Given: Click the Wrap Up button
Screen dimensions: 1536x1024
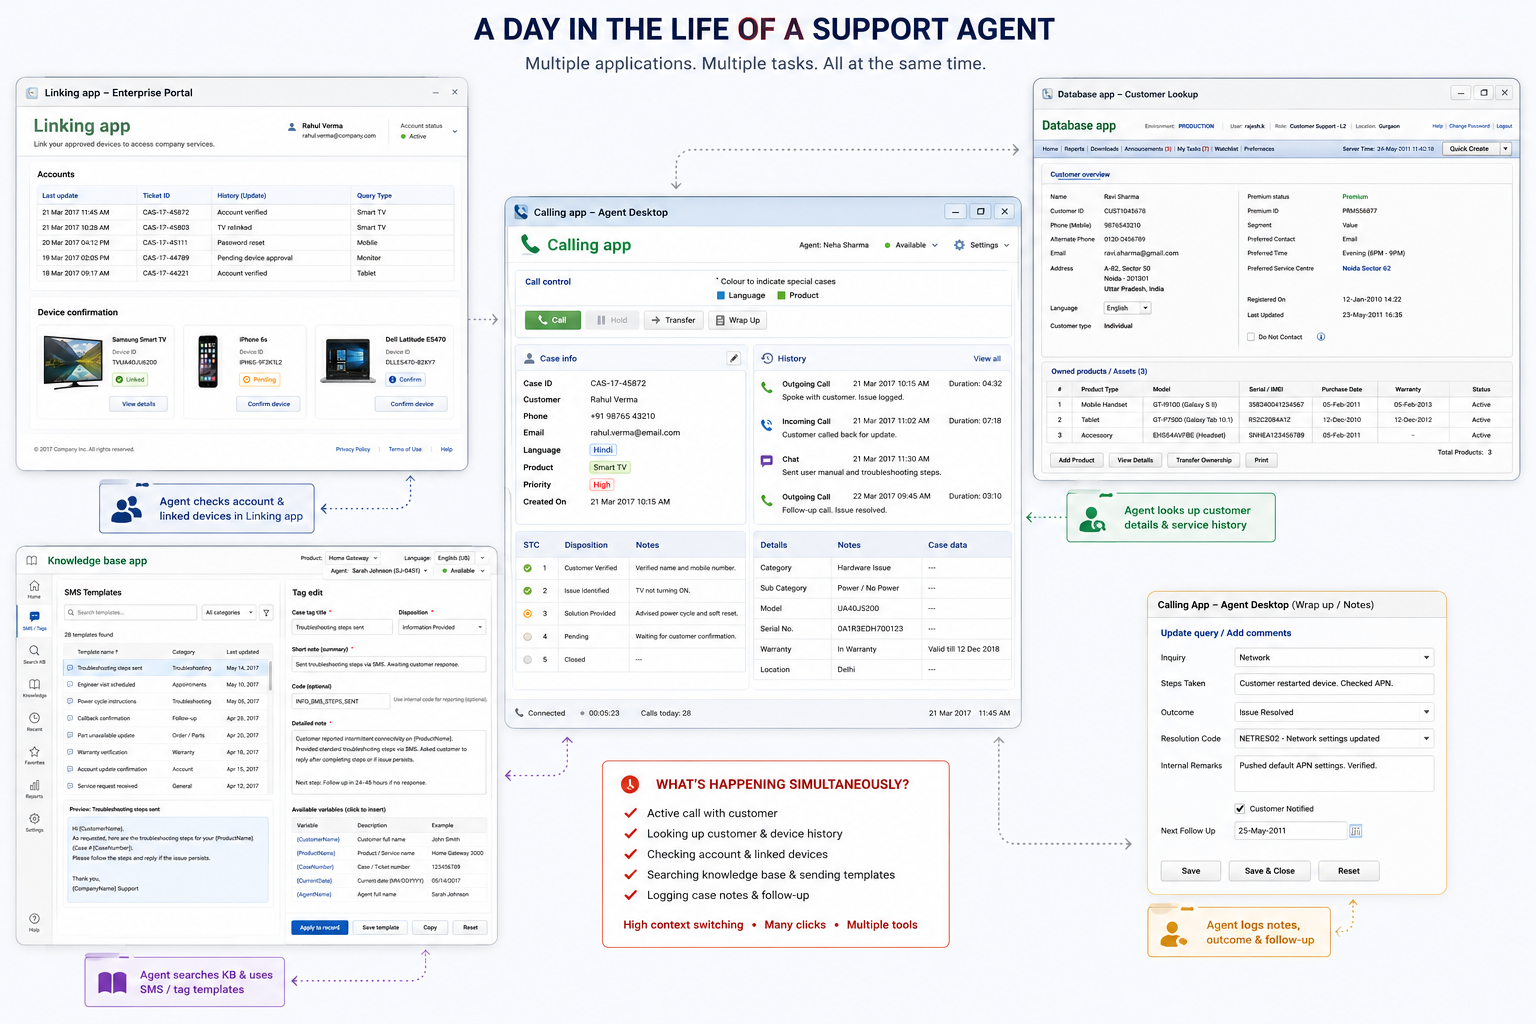Looking at the screenshot, I should click(x=738, y=320).
